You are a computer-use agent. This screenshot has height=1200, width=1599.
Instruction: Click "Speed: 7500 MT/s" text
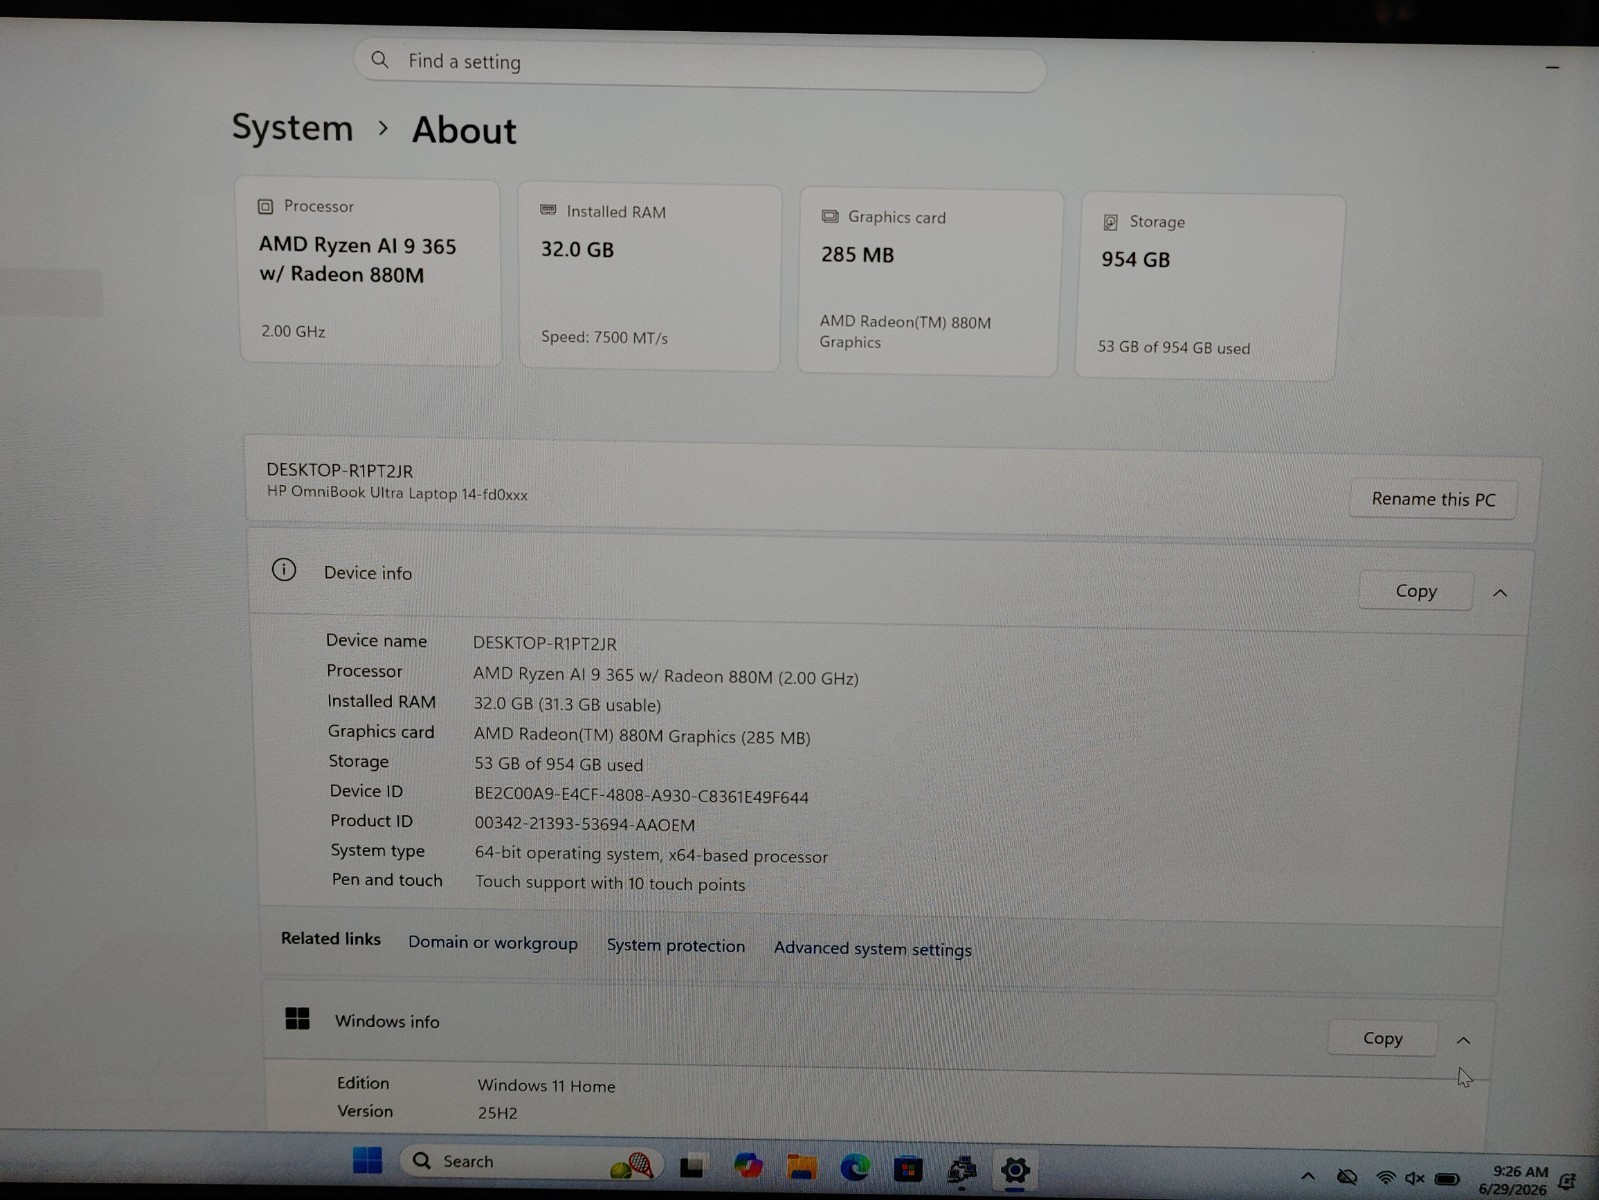tap(604, 337)
